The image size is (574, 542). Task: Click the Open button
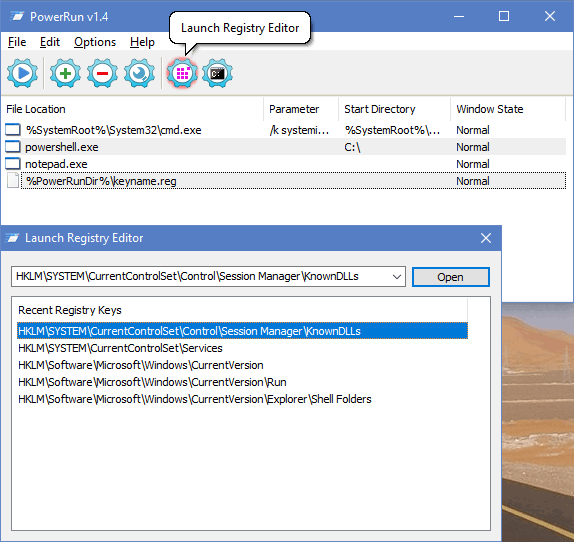click(451, 277)
